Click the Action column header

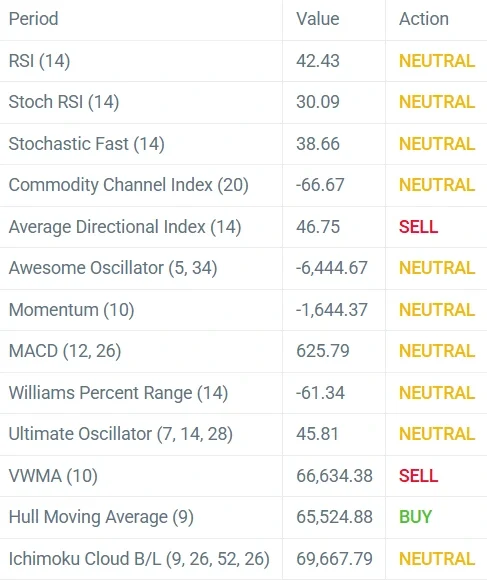click(x=424, y=19)
